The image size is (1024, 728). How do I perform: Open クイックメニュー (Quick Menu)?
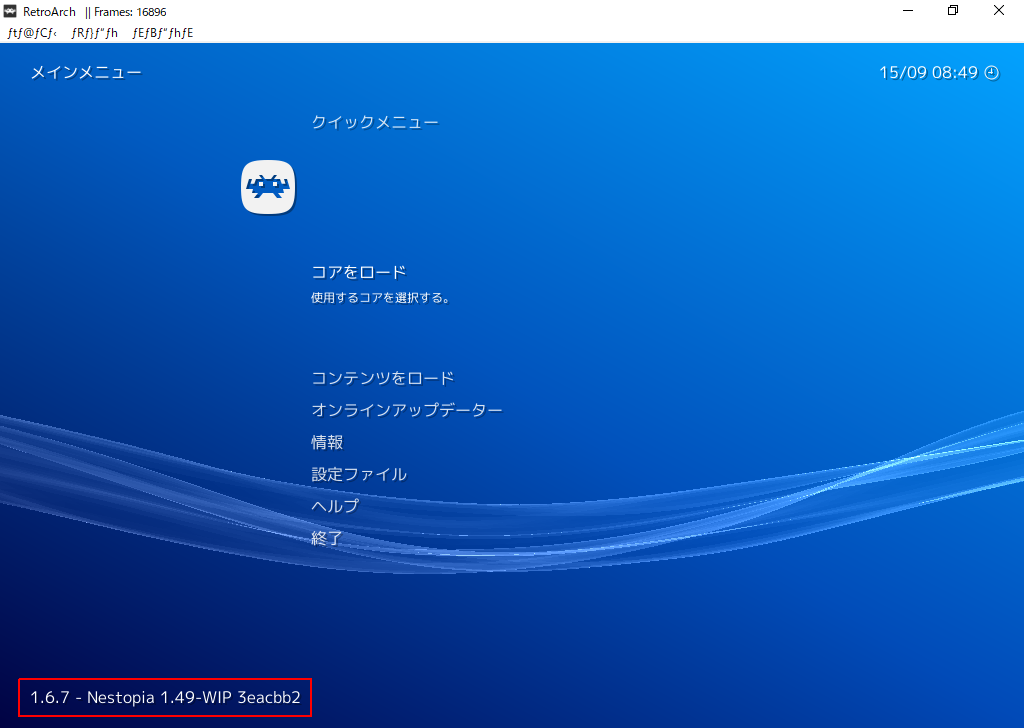coord(375,122)
